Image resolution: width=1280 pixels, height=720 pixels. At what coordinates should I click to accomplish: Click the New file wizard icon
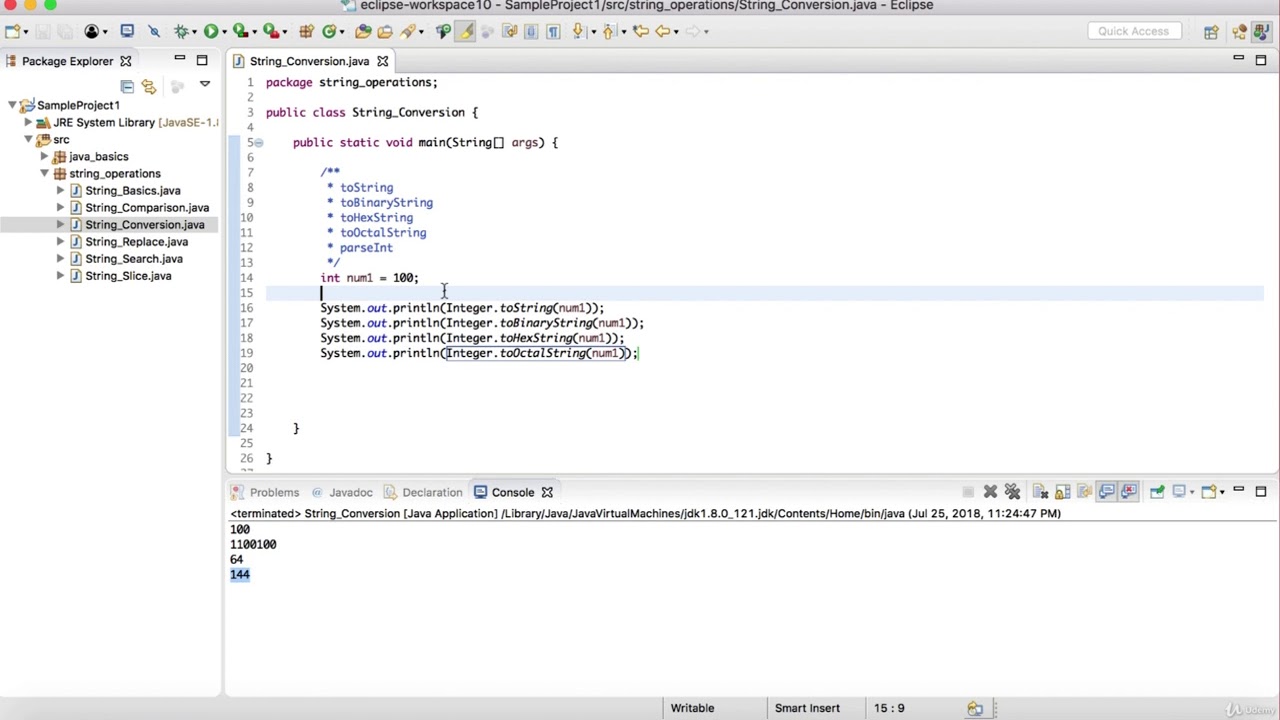11,31
